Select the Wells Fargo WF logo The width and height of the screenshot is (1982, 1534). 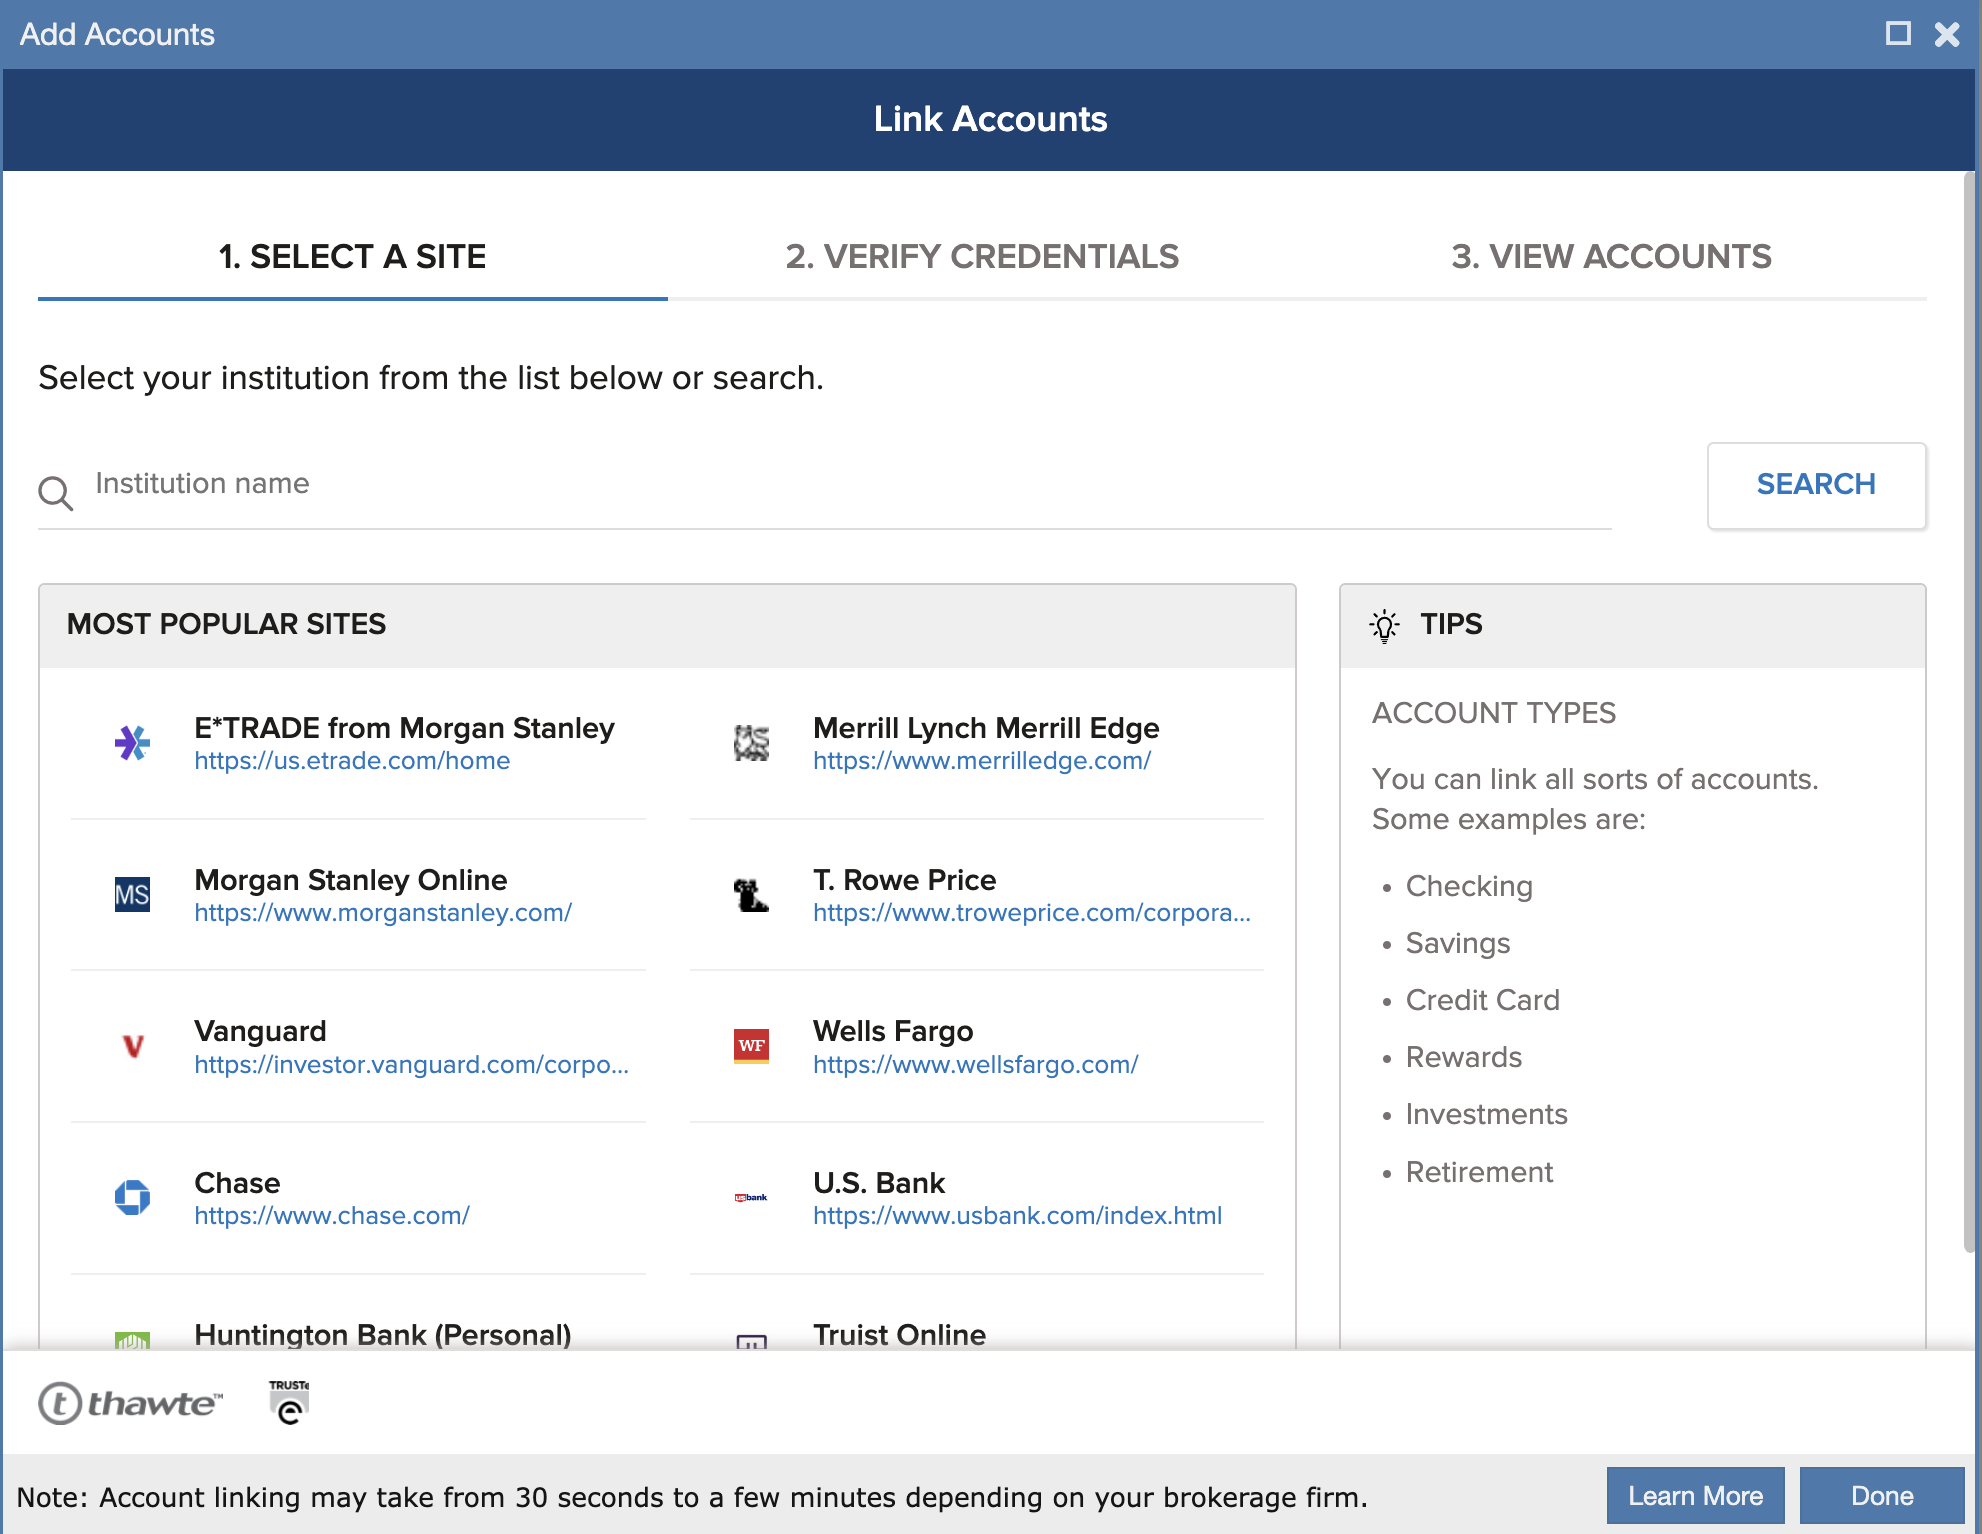[750, 1047]
